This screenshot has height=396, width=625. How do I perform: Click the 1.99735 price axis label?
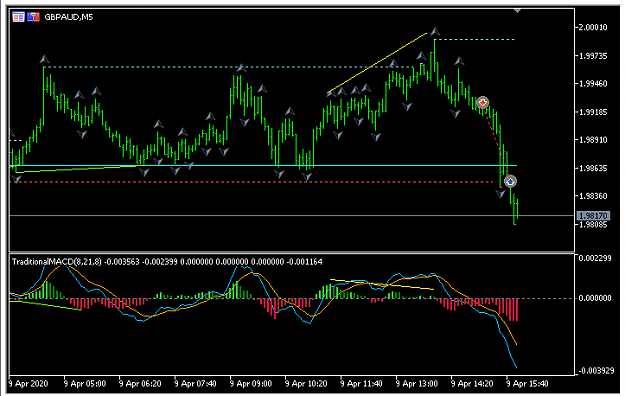[x=593, y=56]
